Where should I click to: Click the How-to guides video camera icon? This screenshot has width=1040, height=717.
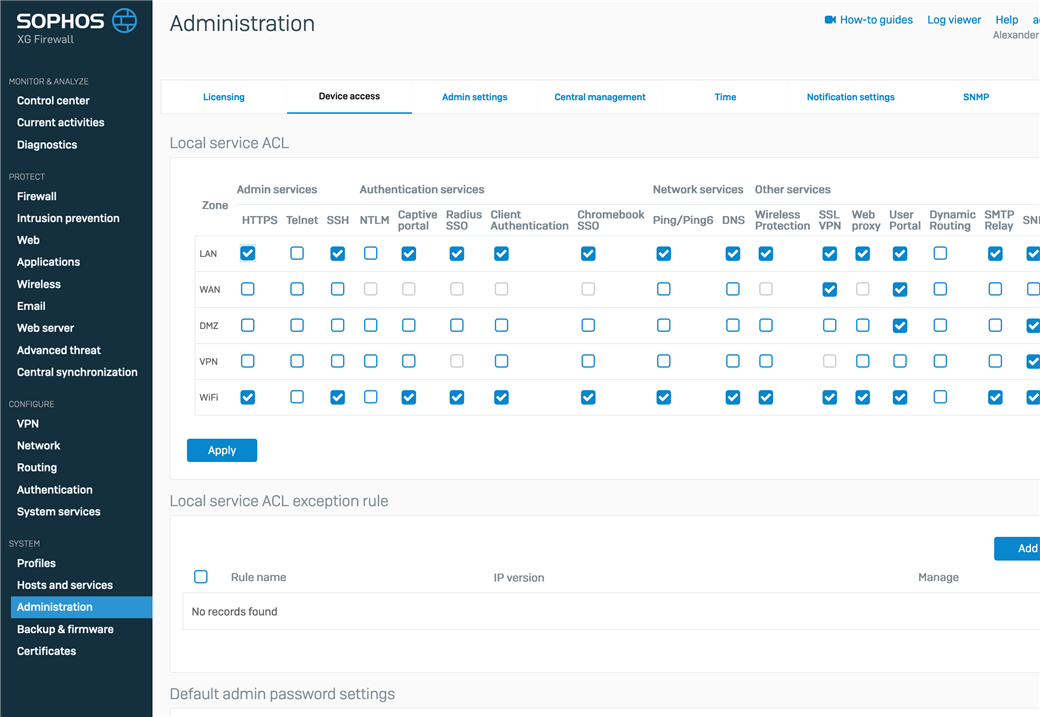(829, 20)
